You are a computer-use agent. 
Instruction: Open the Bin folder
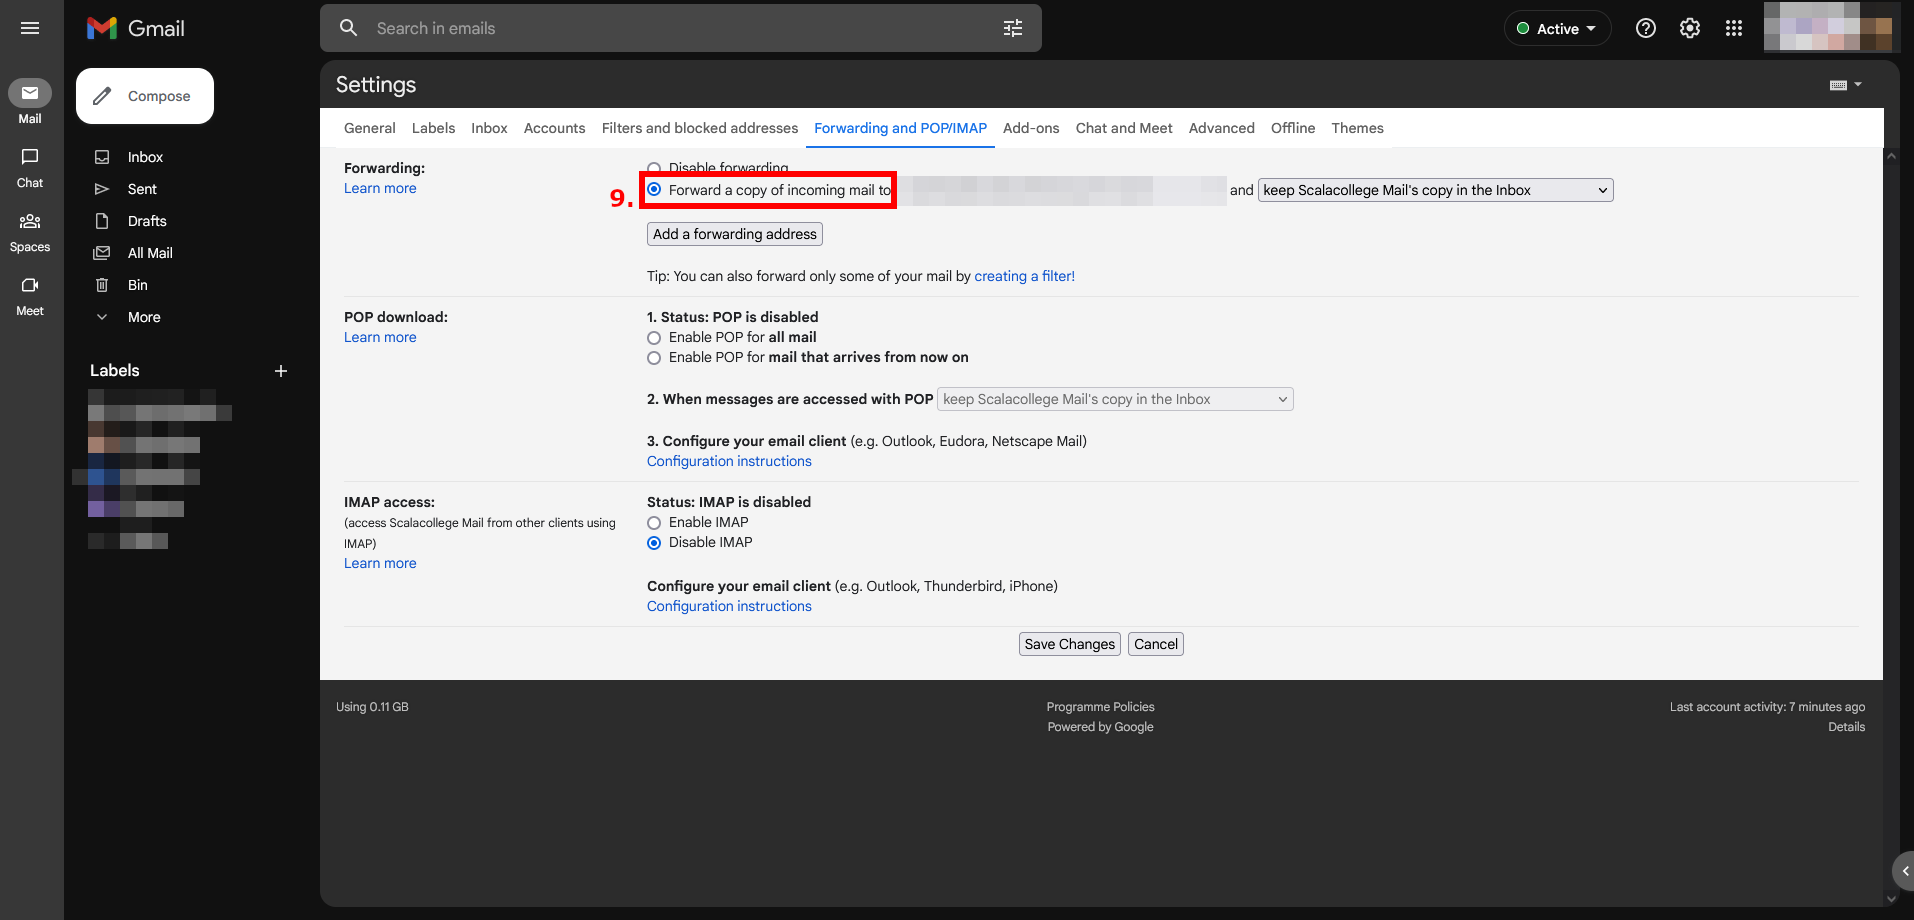138,285
